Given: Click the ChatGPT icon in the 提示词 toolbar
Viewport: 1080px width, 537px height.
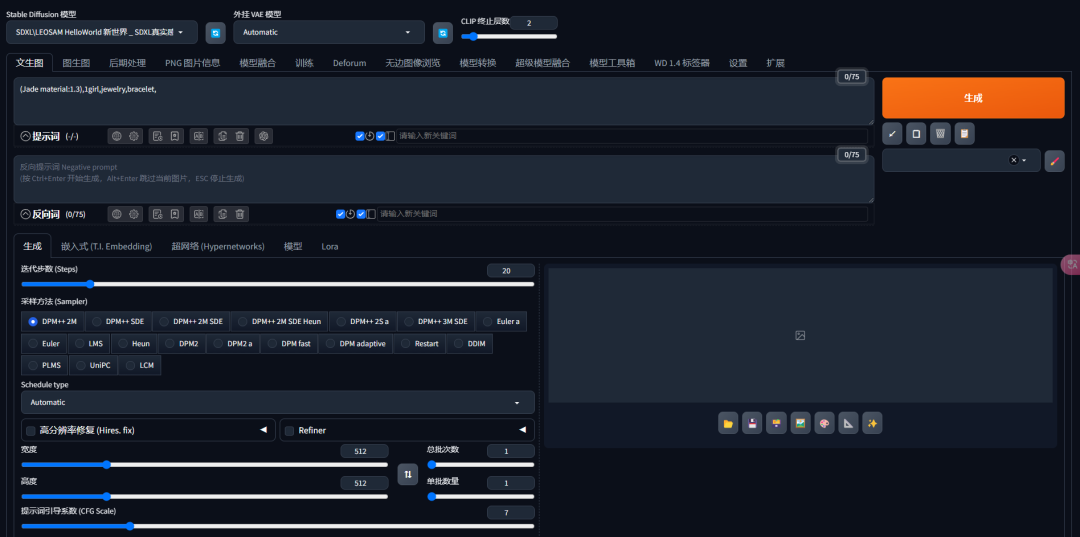Looking at the screenshot, I should (x=262, y=136).
